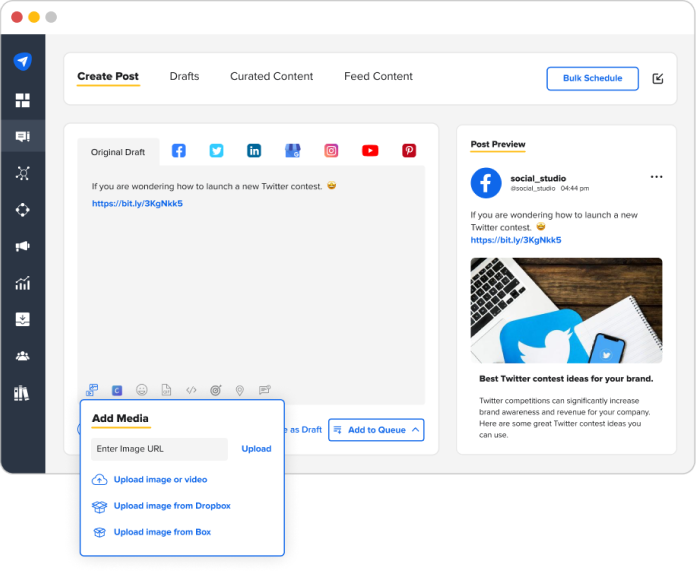
Task: Click the Add to Queue button
Action: coord(376,430)
